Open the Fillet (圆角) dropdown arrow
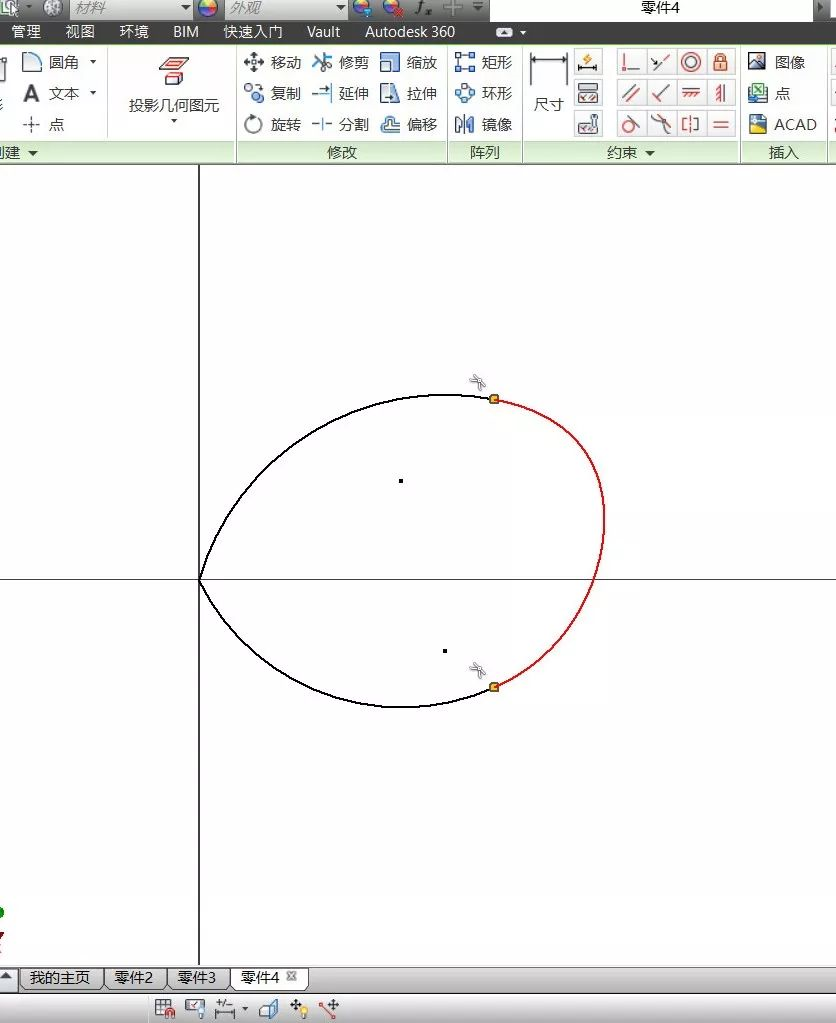The width and height of the screenshot is (836, 1023). 93,62
